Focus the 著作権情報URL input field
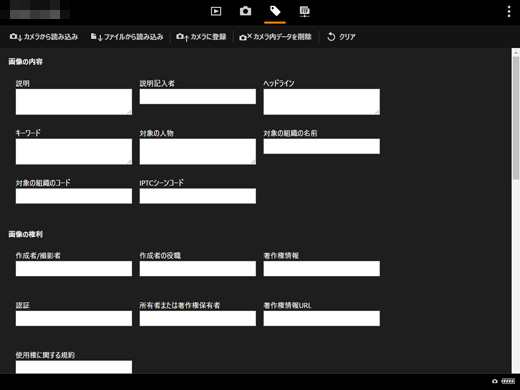 pos(322,318)
